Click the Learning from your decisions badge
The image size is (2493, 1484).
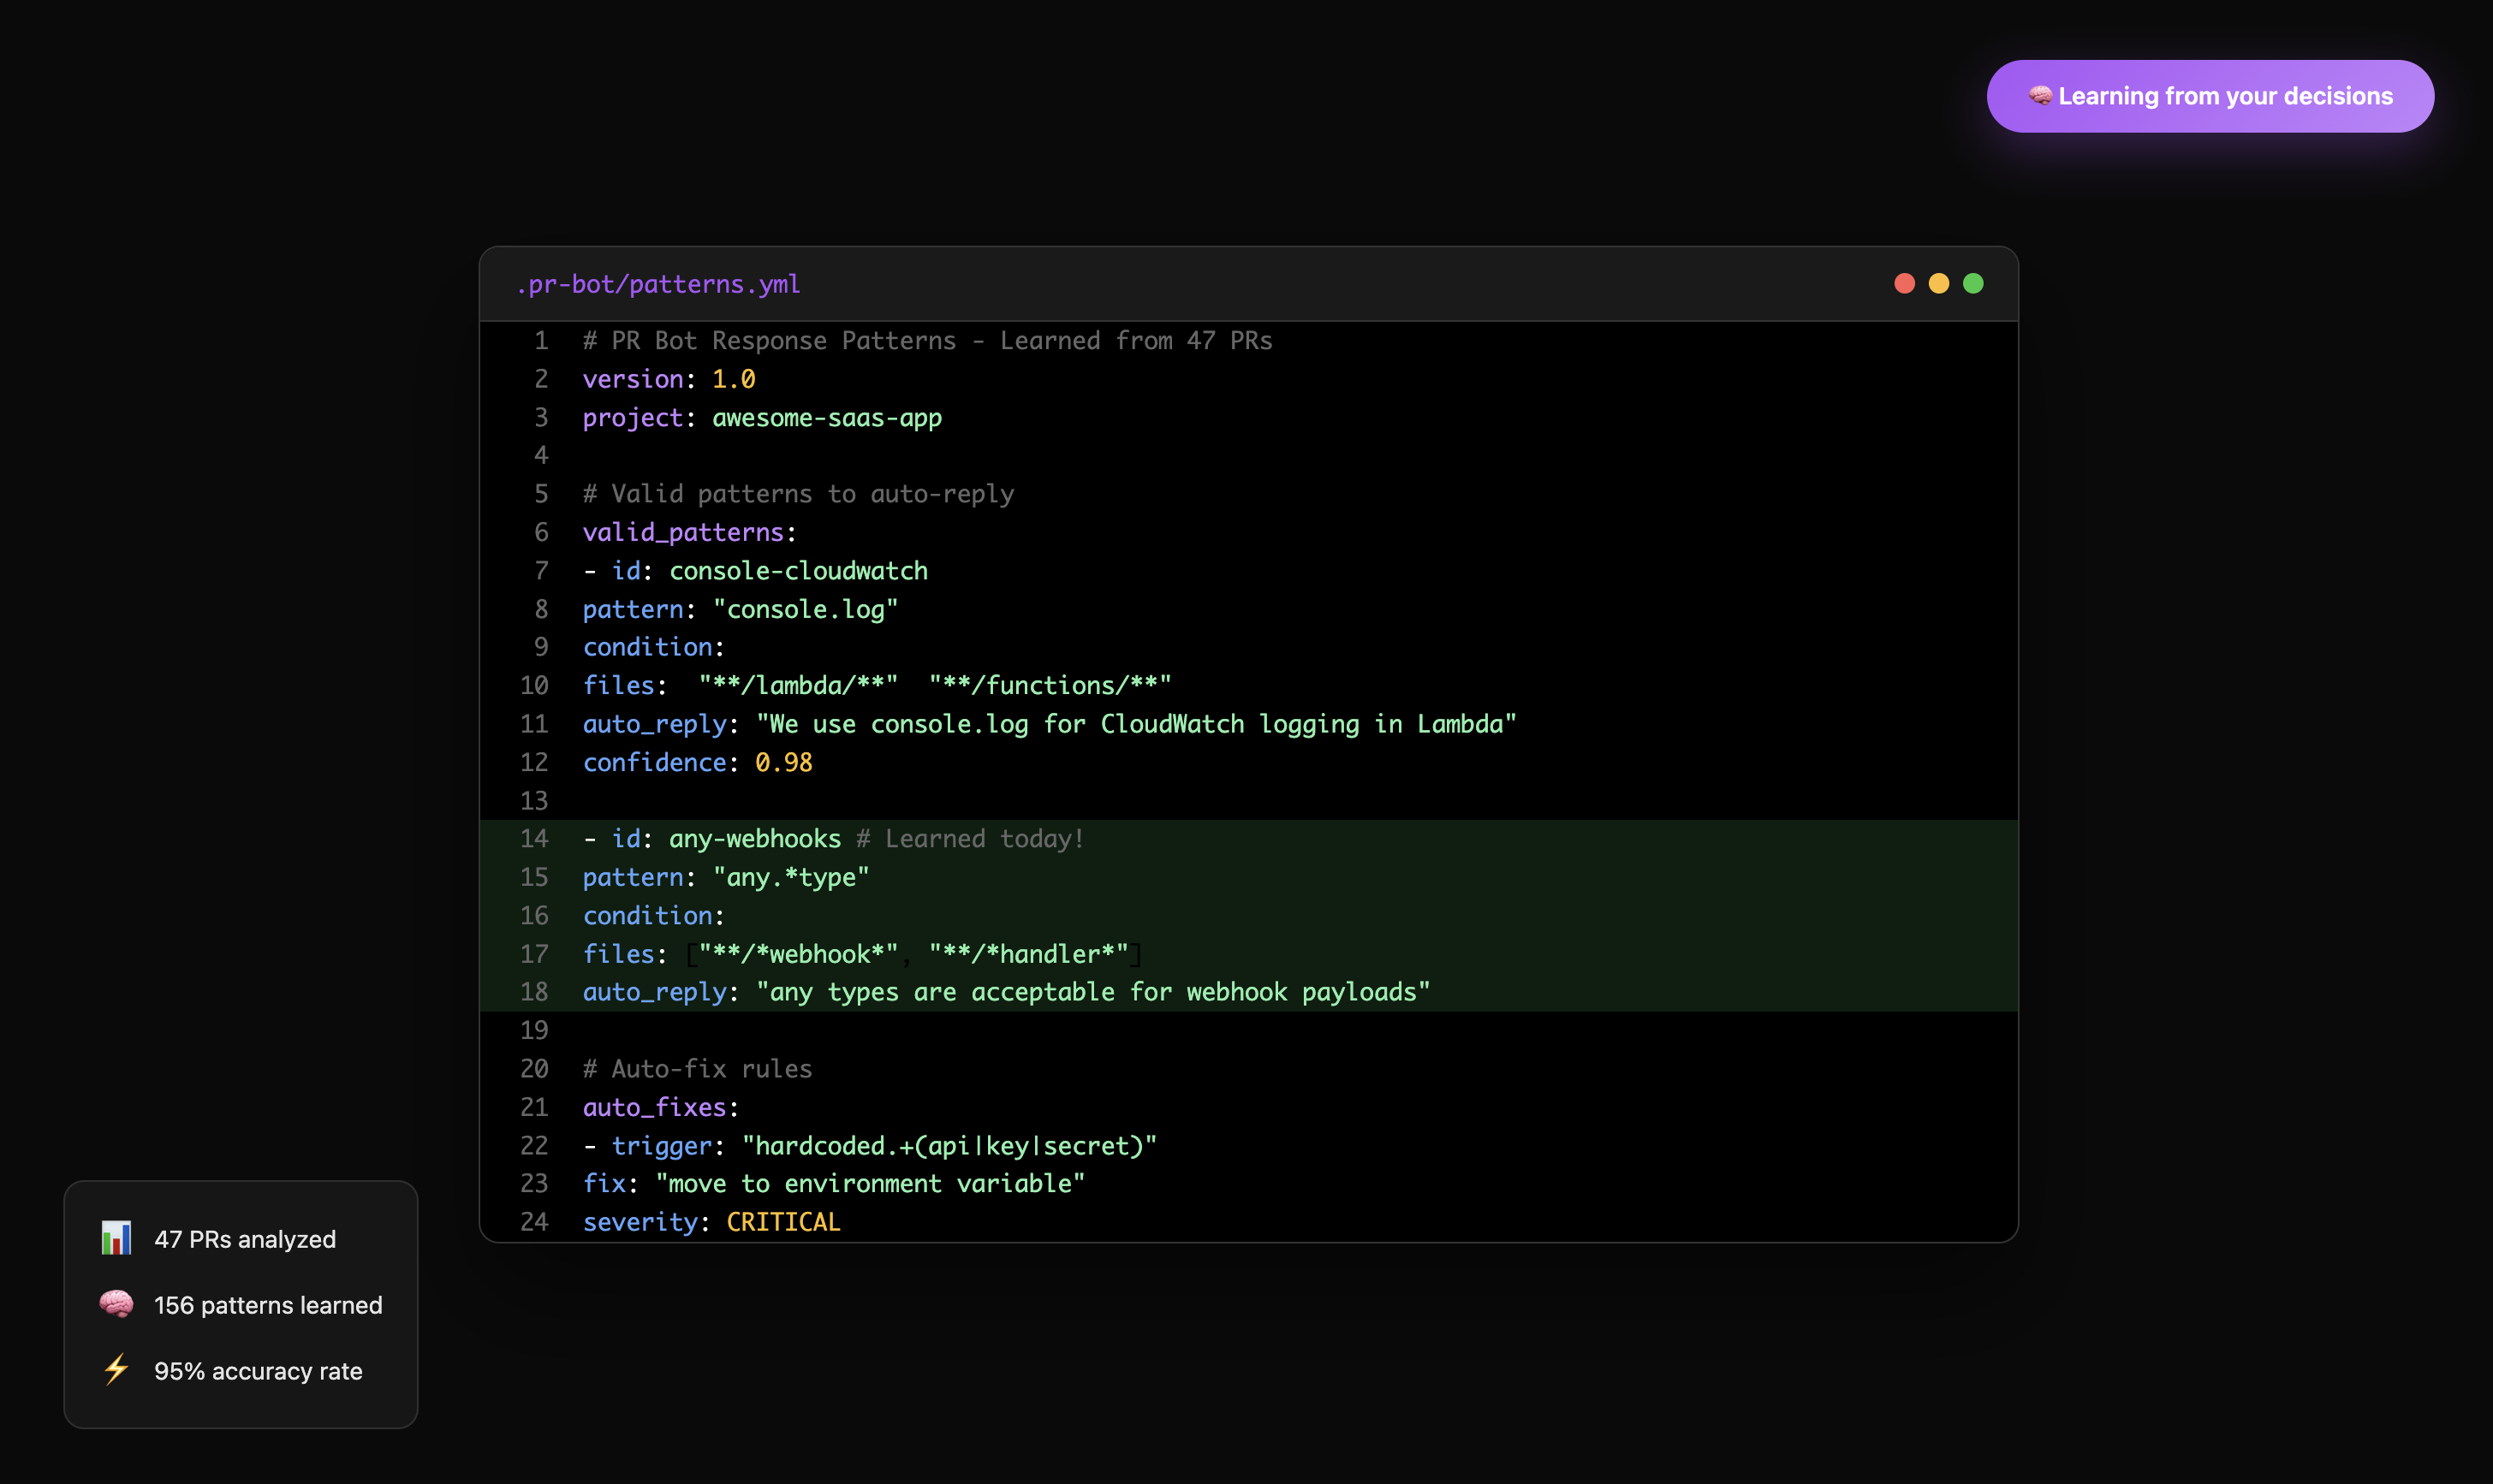(x=2210, y=96)
